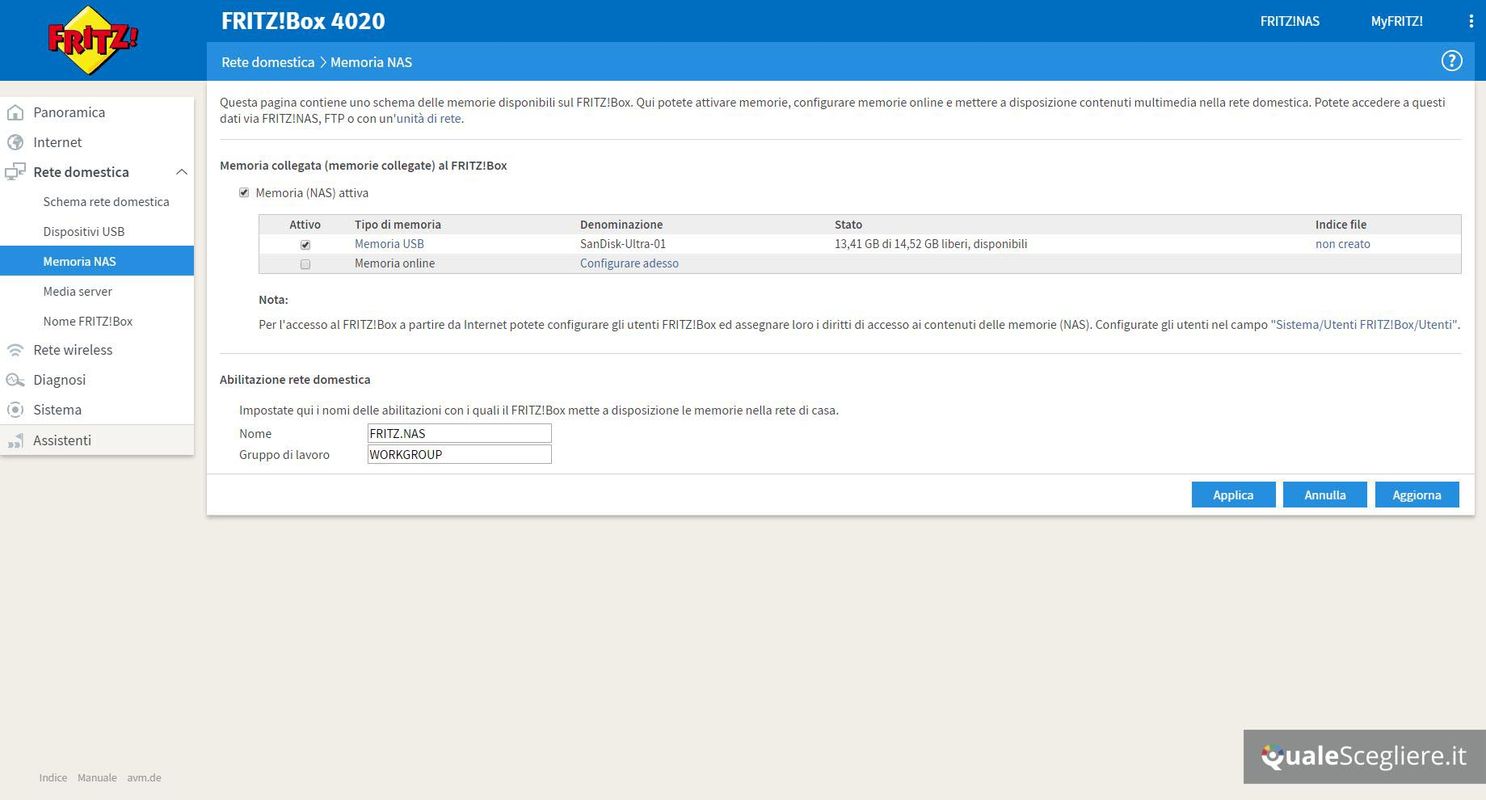Select Media server in sidebar
The width and height of the screenshot is (1486, 800).
pyautogui.click(x=77, y=291)
